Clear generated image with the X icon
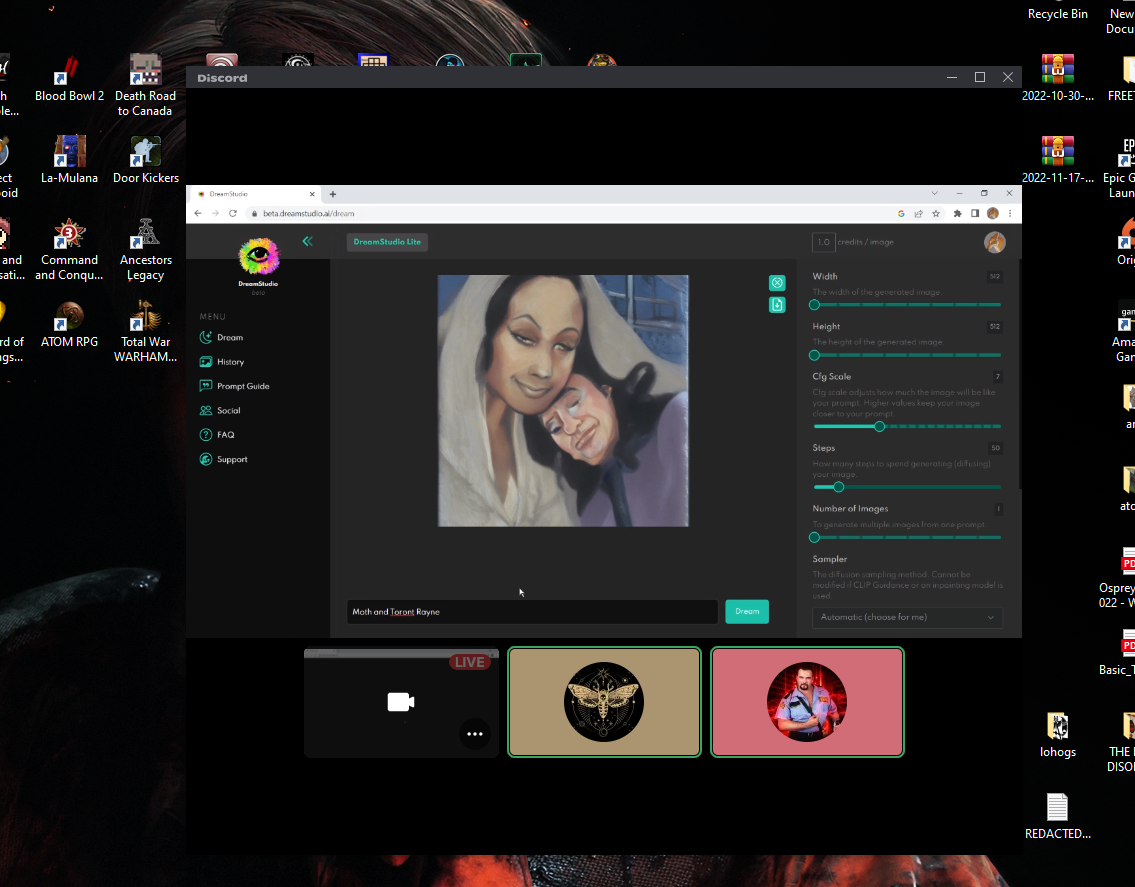Image resolution: width=1135 pixels, height=887 pixels. (777, 282)
